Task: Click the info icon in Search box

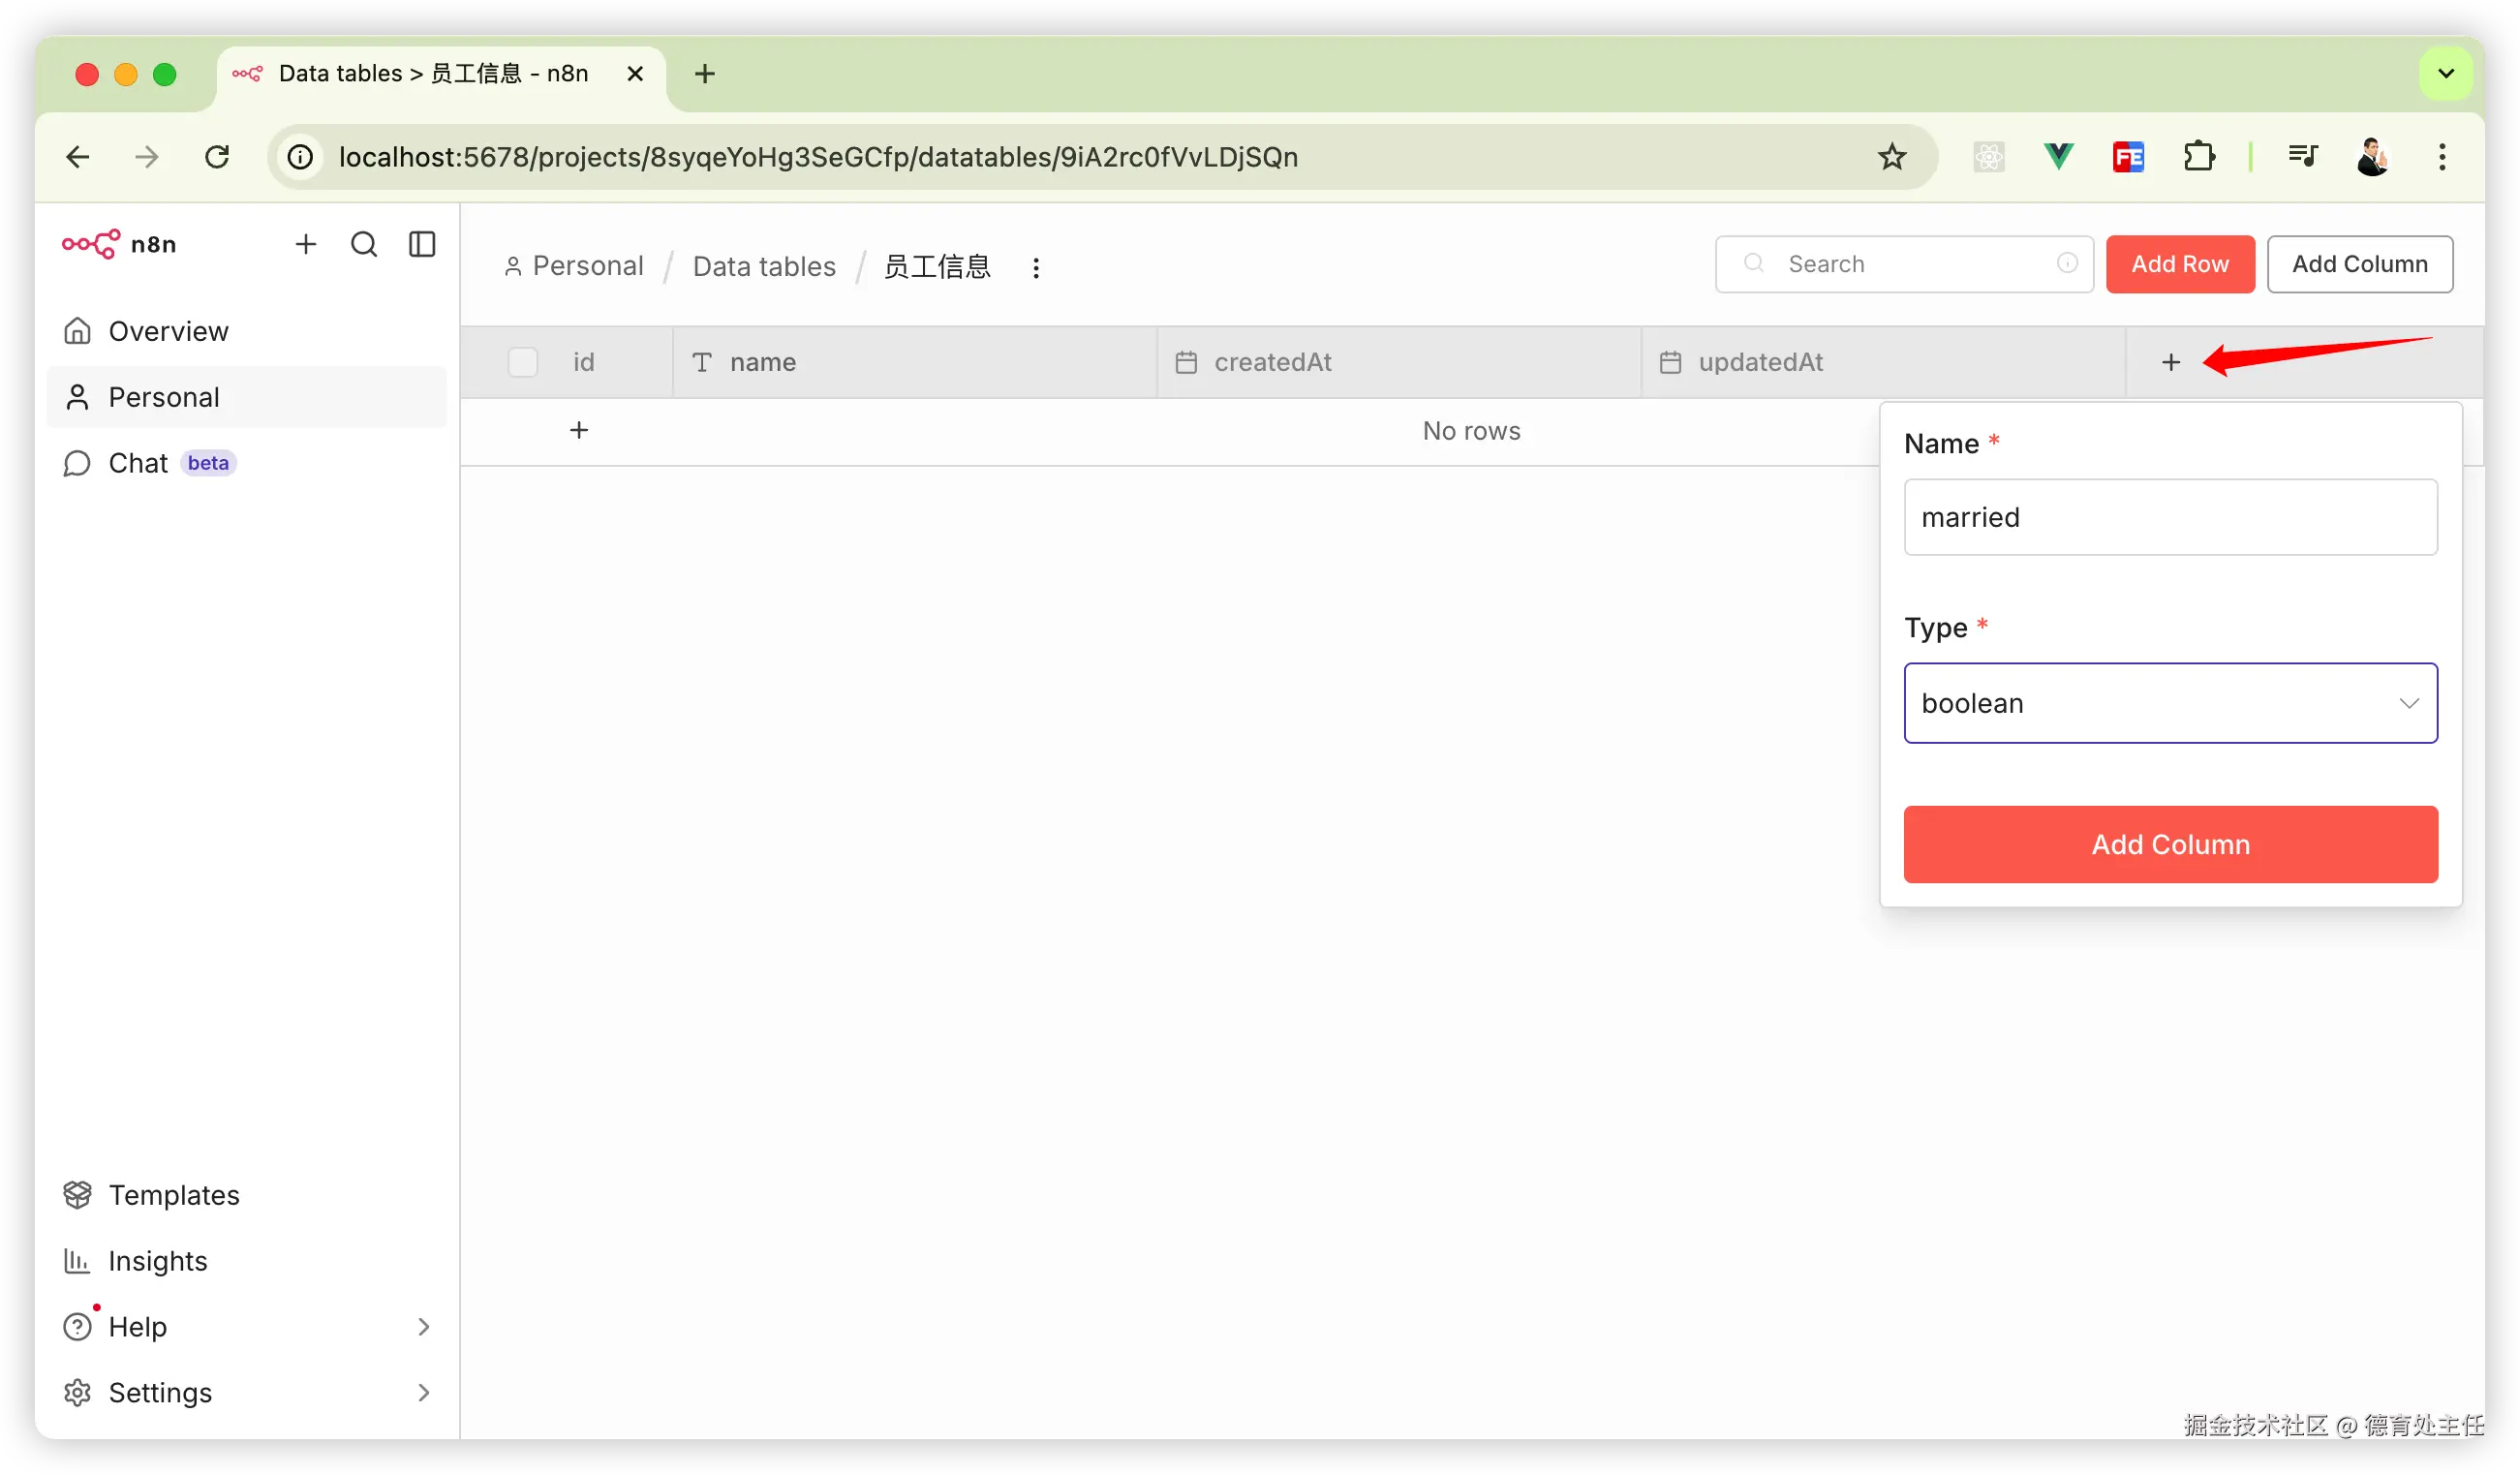Action: point(2067,263)
